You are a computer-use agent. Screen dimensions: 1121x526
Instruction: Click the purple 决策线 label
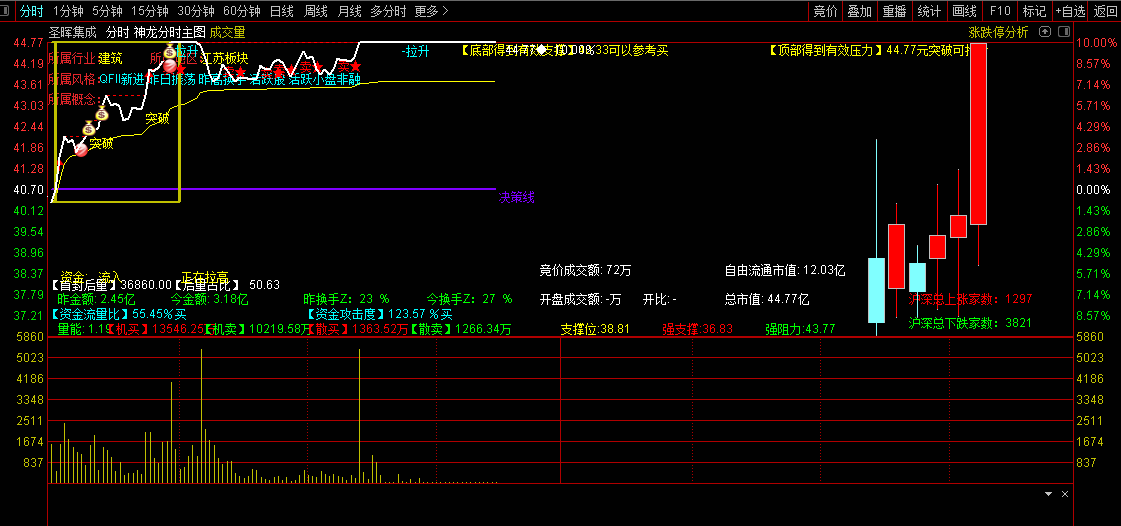pyautogui.click(x=517, y=198)
